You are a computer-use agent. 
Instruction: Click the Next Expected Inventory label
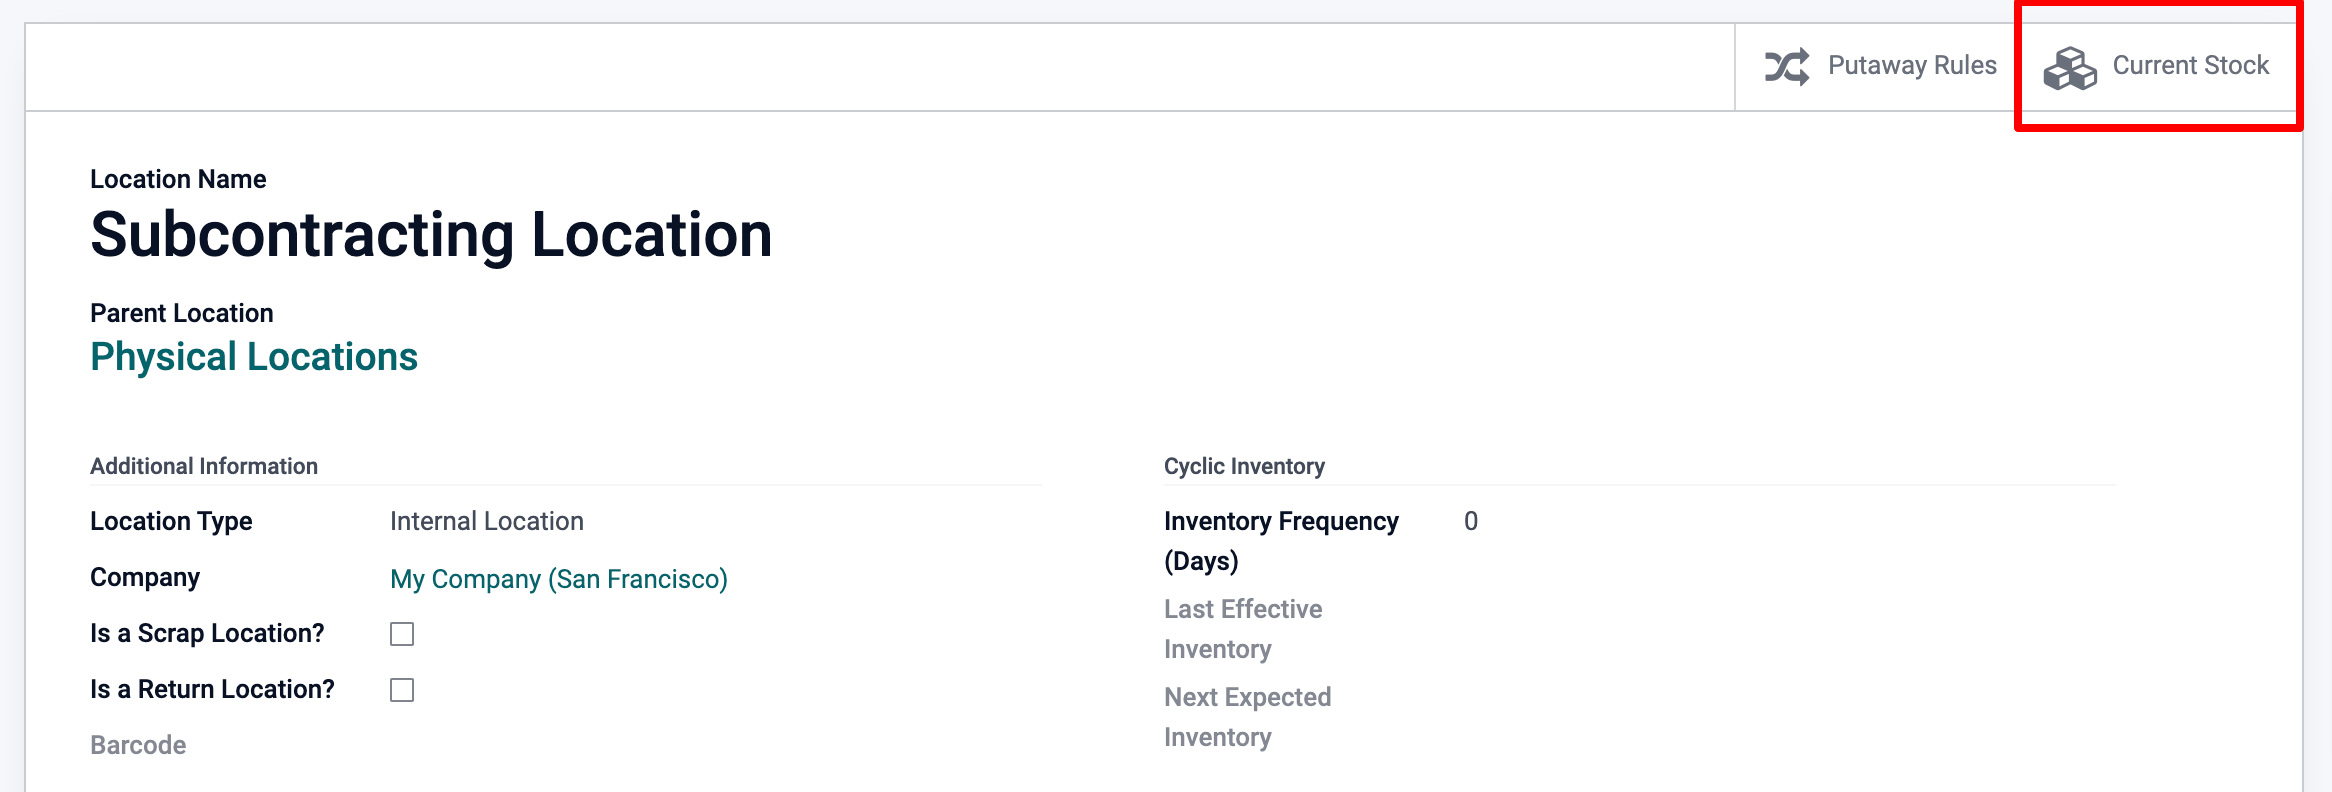1247,717
